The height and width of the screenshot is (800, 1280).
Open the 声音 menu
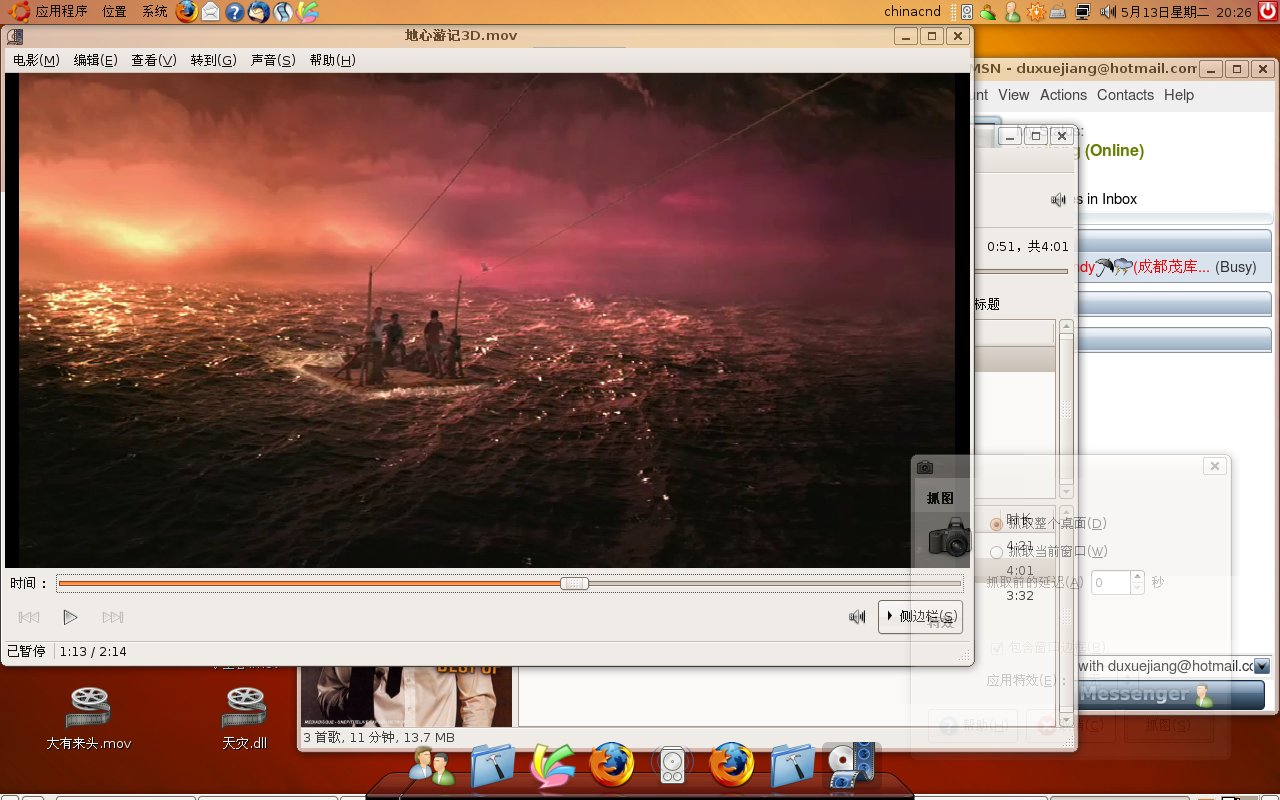click(273, 60)
